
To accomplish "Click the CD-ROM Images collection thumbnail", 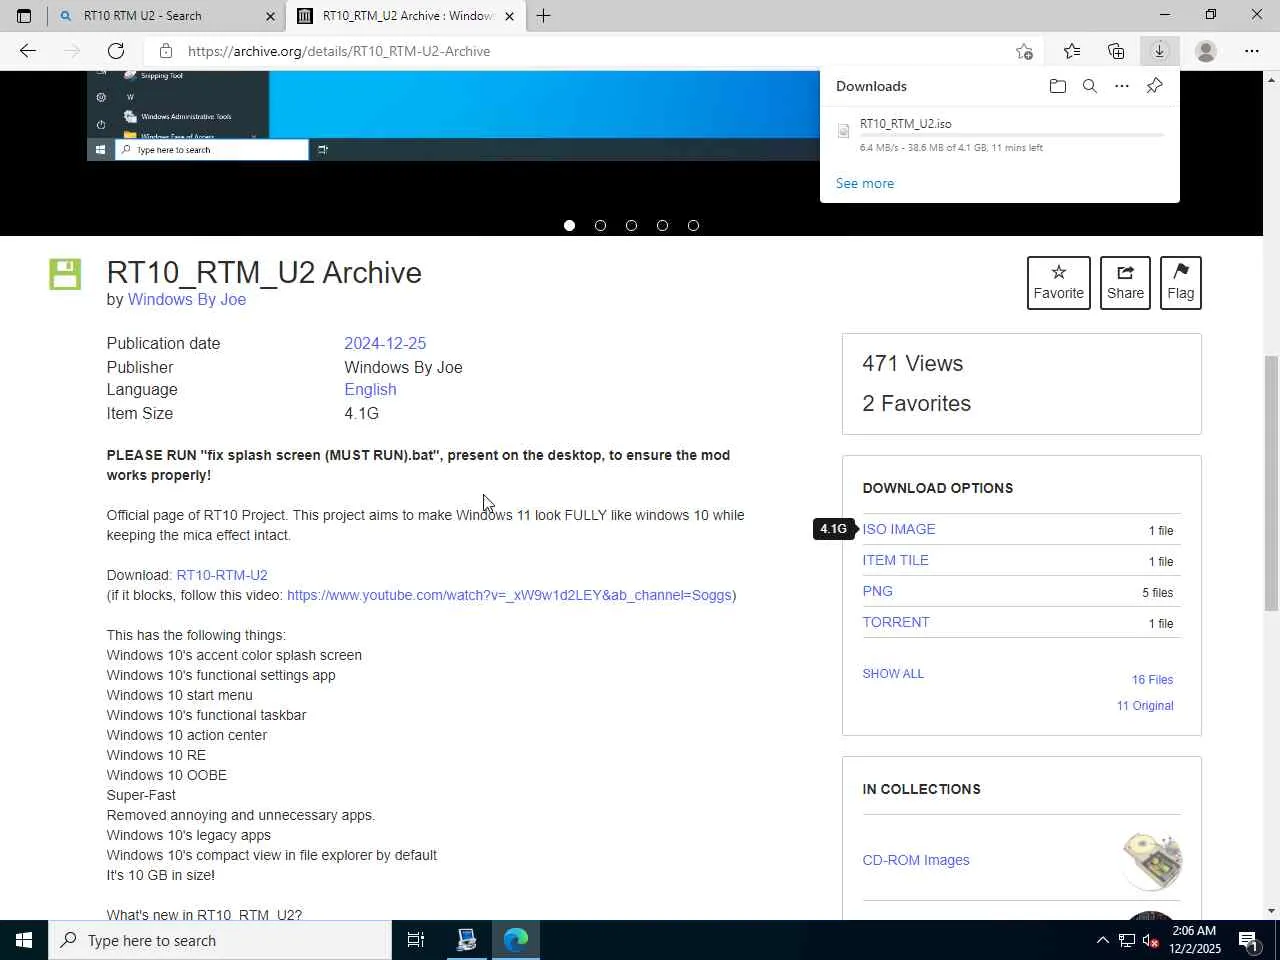I will [1151, 860].
